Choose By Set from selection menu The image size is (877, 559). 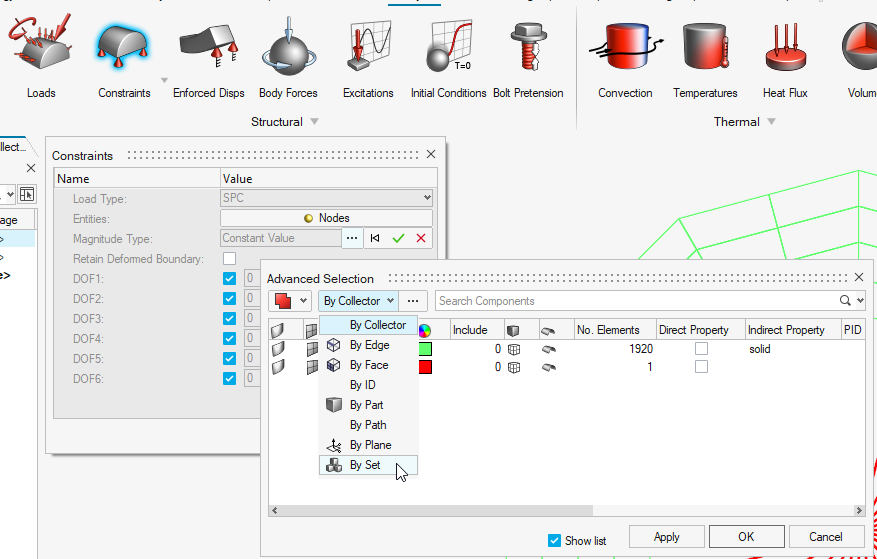(x=365, y=465)
